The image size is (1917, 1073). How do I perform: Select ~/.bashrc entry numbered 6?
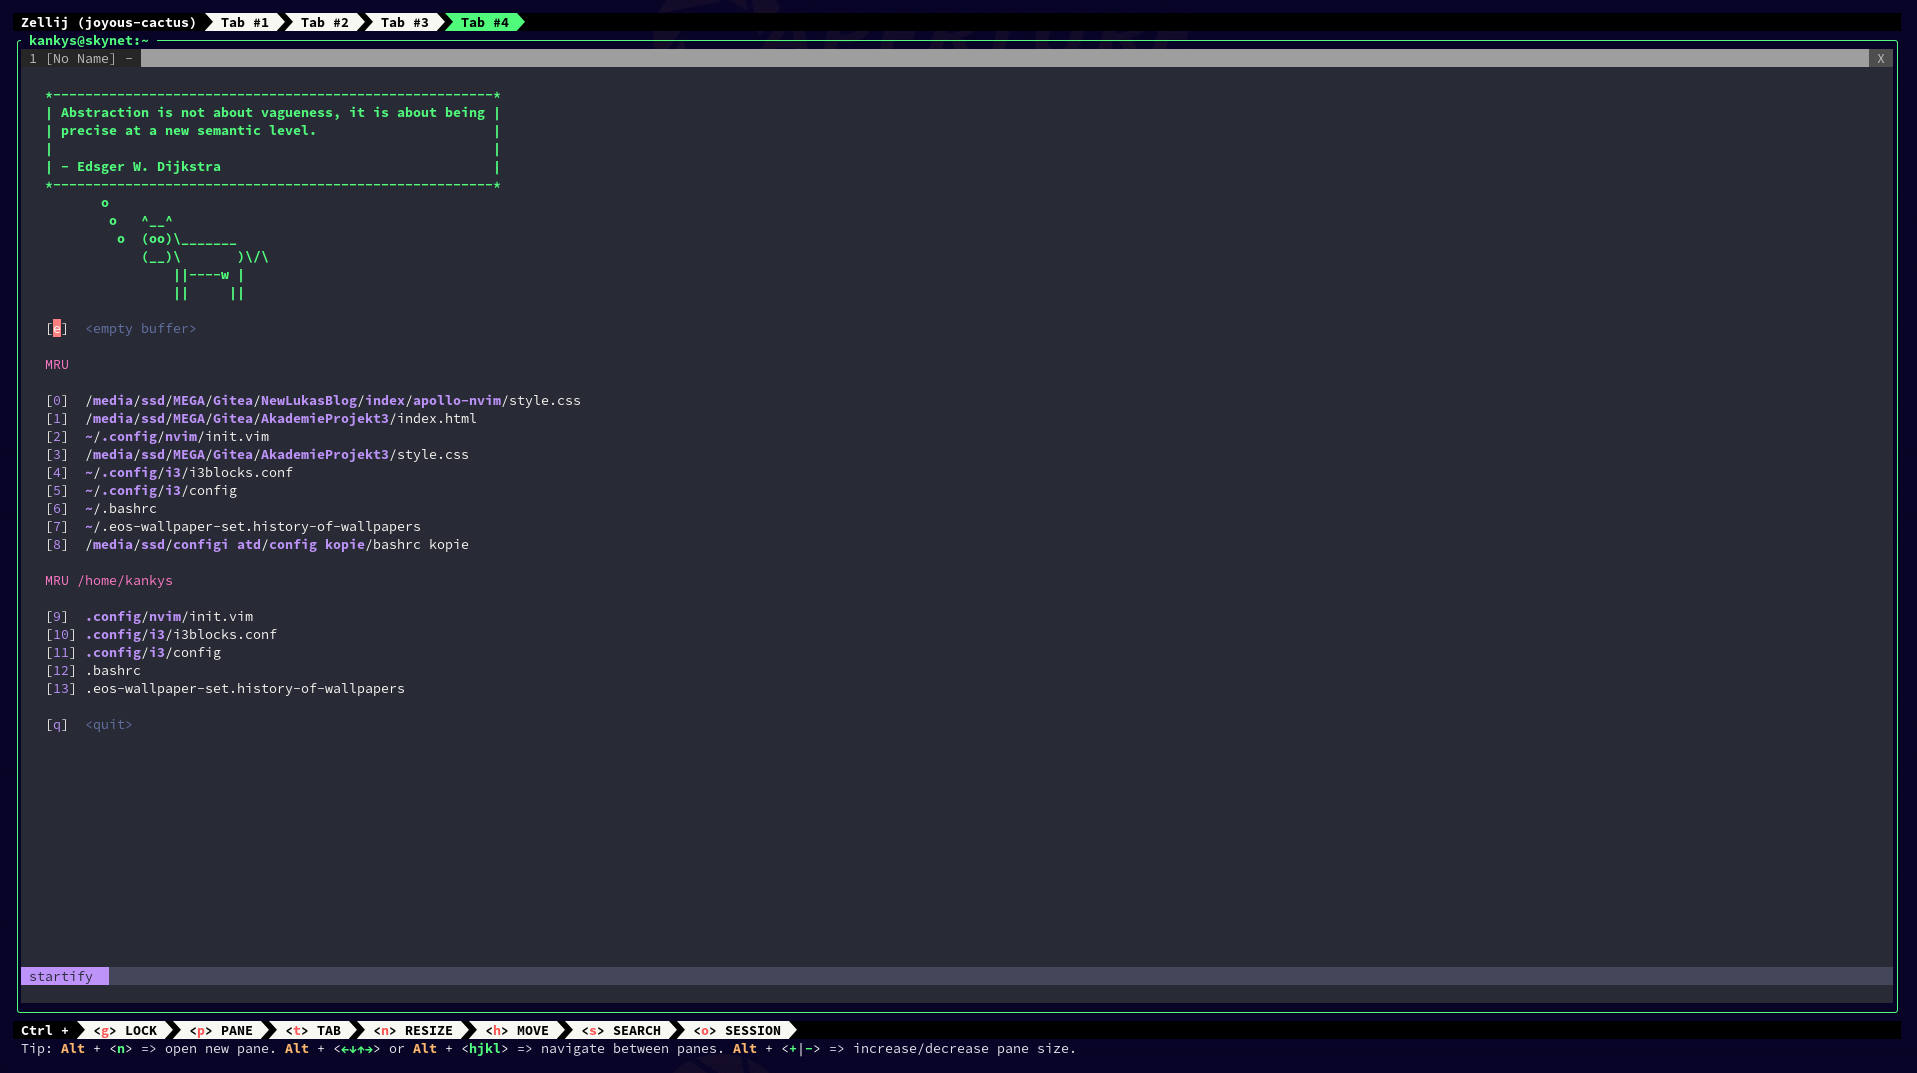(x=121, y=509)
